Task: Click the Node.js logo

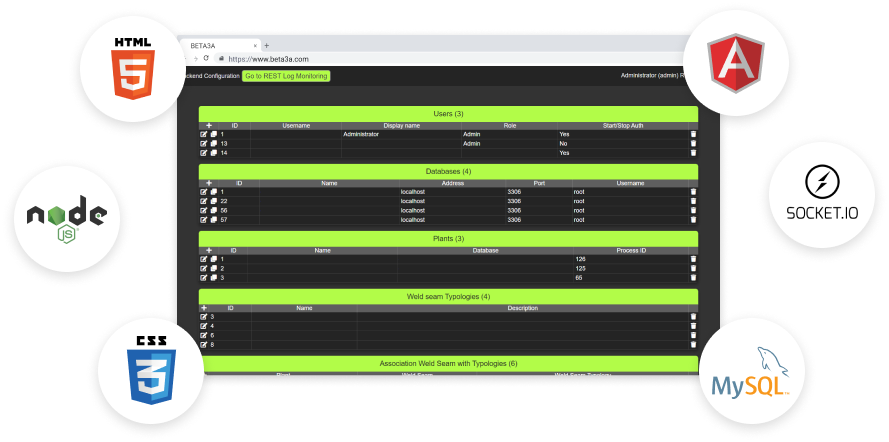Action: click(67, 219)
